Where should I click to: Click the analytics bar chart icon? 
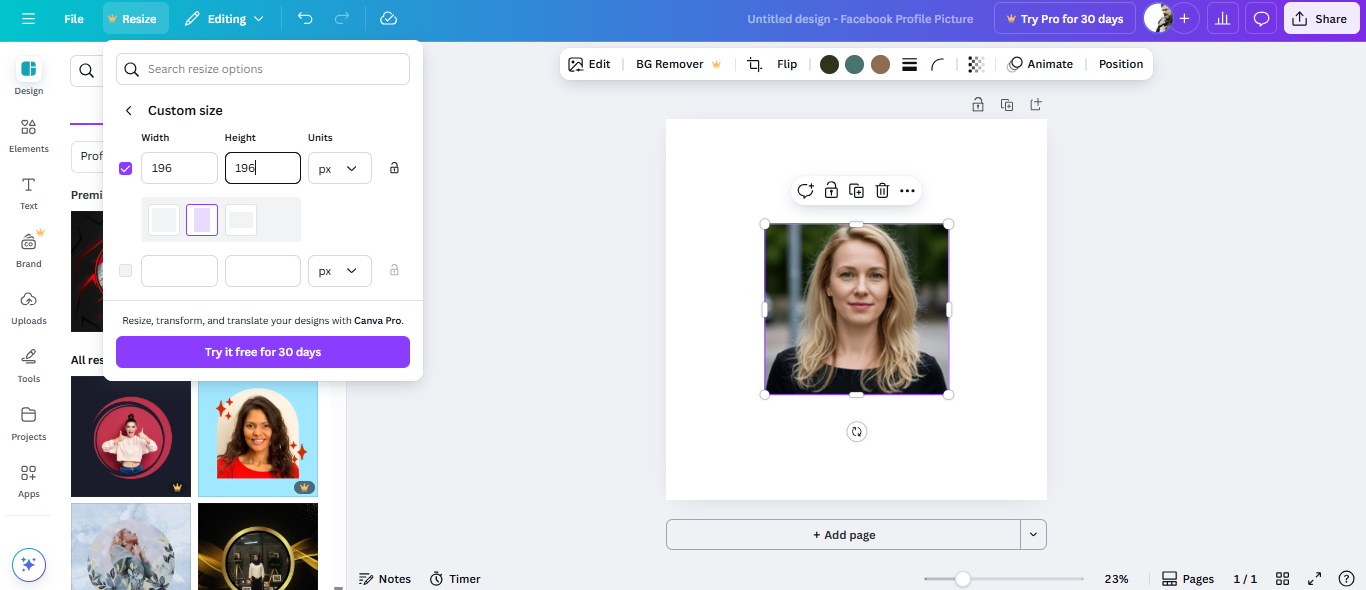pos(1222,19)
